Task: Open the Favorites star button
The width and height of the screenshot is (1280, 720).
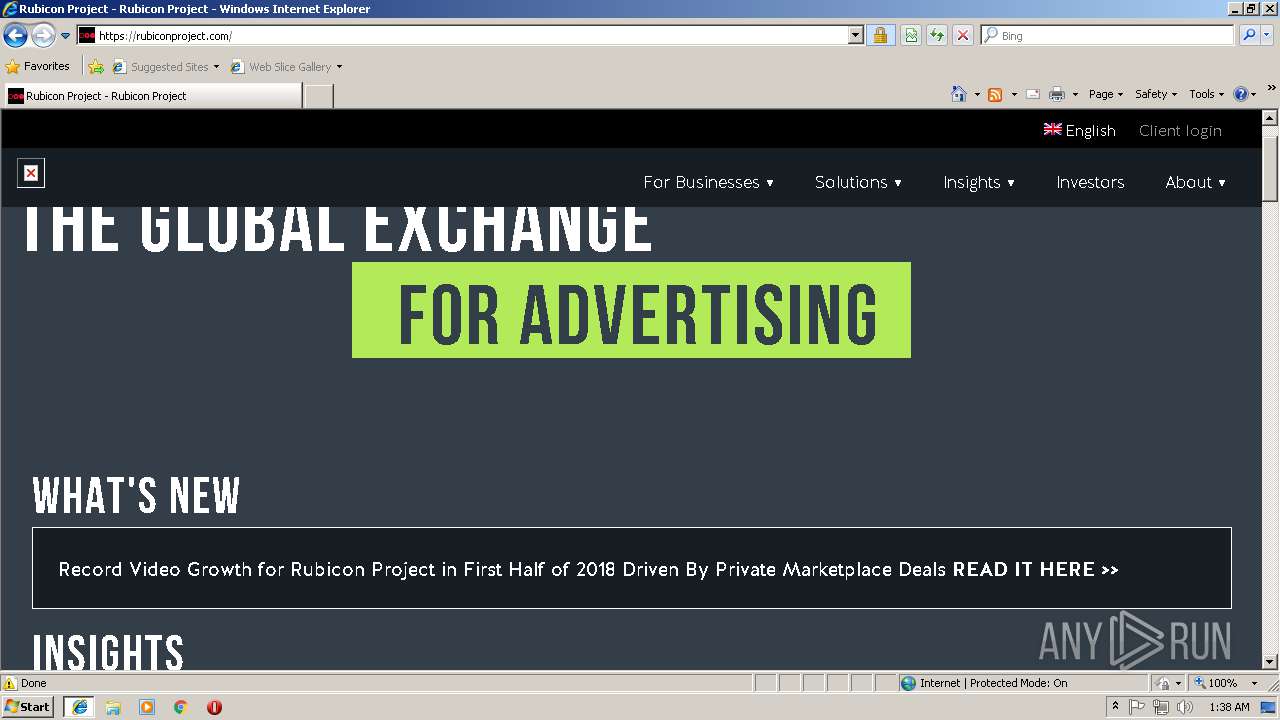Action: click(x=38, y=67)
